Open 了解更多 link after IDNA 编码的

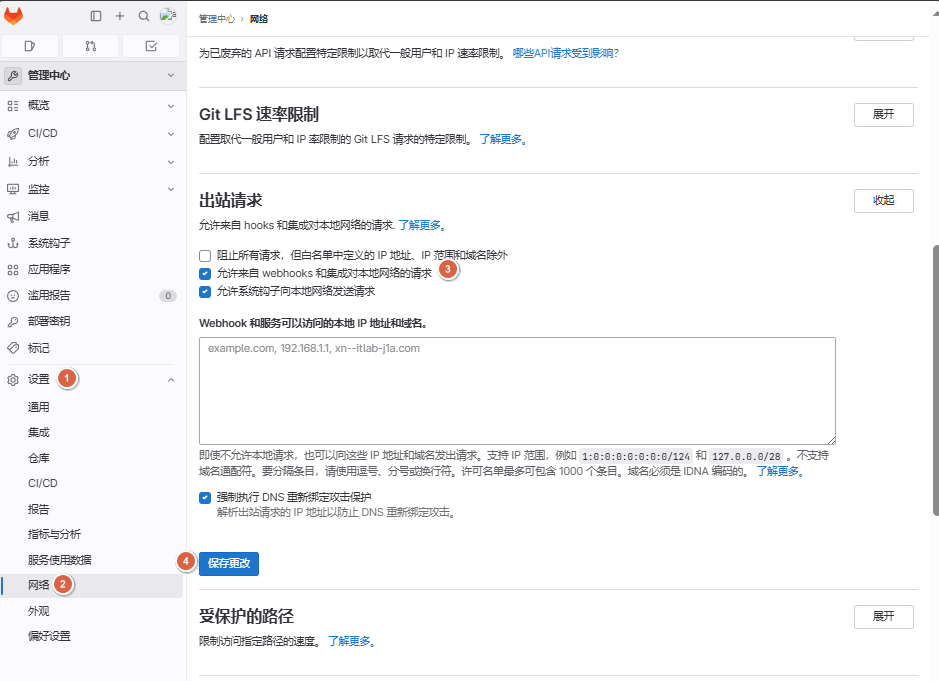[x=780, y=471]
